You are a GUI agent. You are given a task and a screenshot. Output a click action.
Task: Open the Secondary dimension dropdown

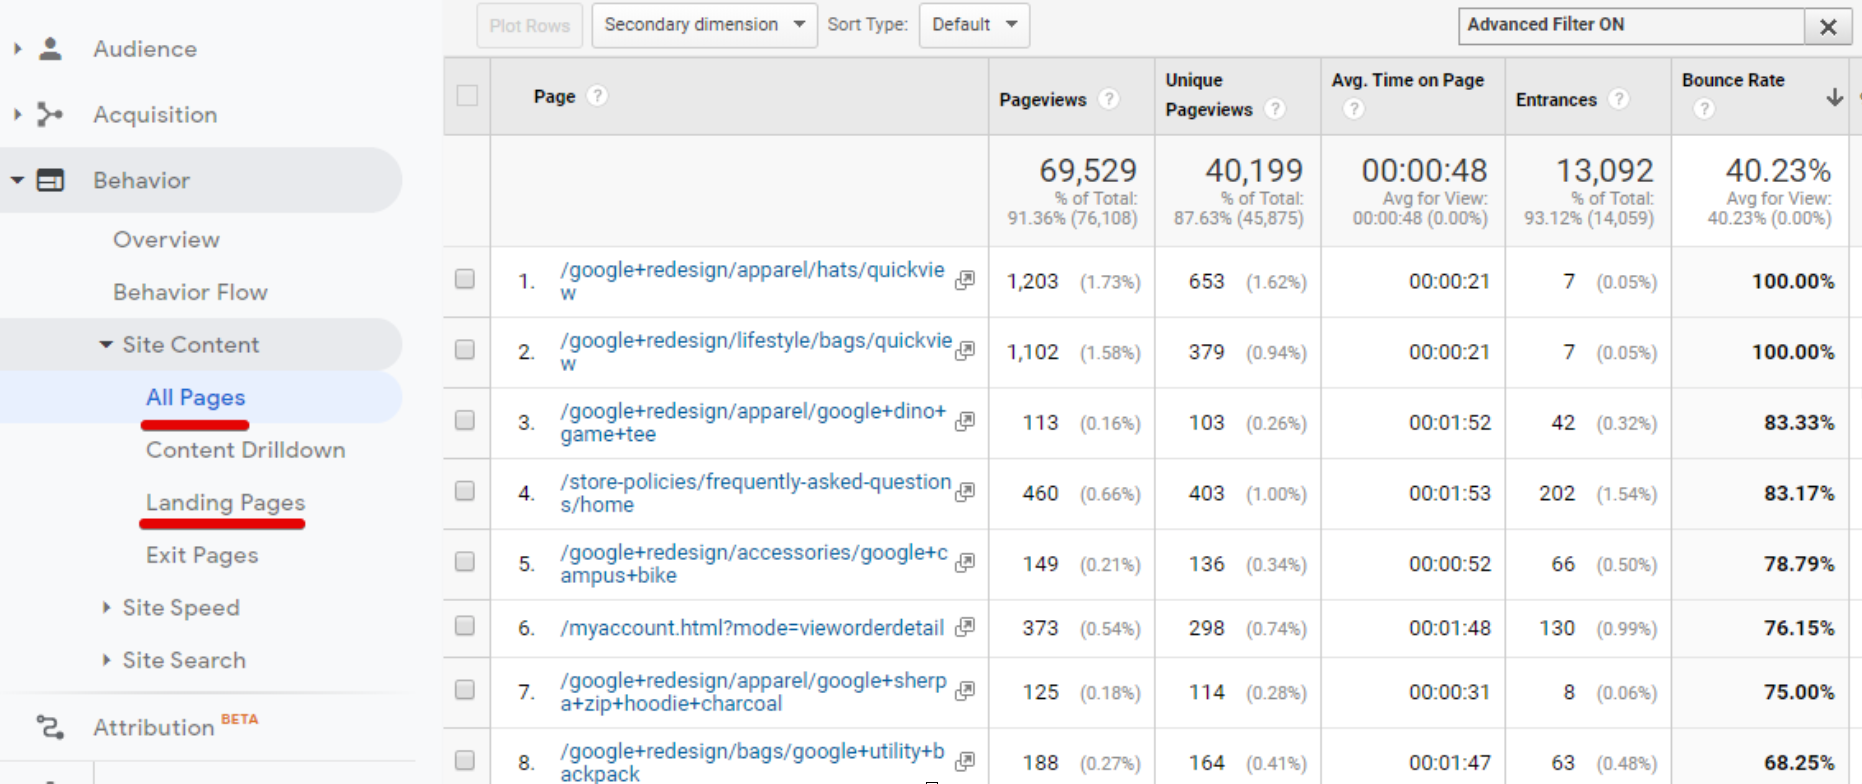[x=704, y=25]
